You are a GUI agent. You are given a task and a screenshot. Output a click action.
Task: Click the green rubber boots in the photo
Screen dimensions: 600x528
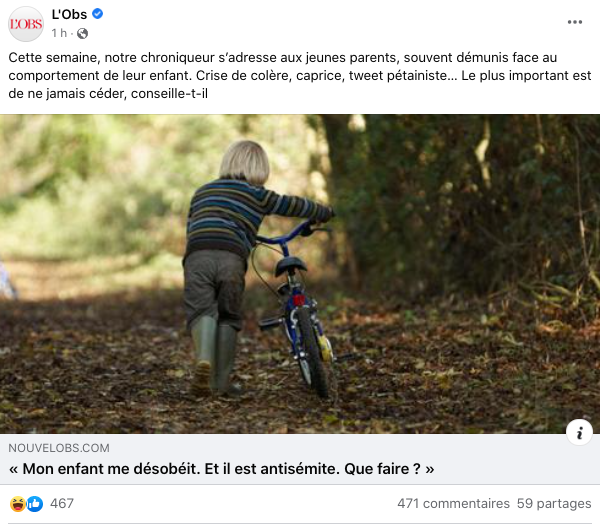click(x=216, y=356)
